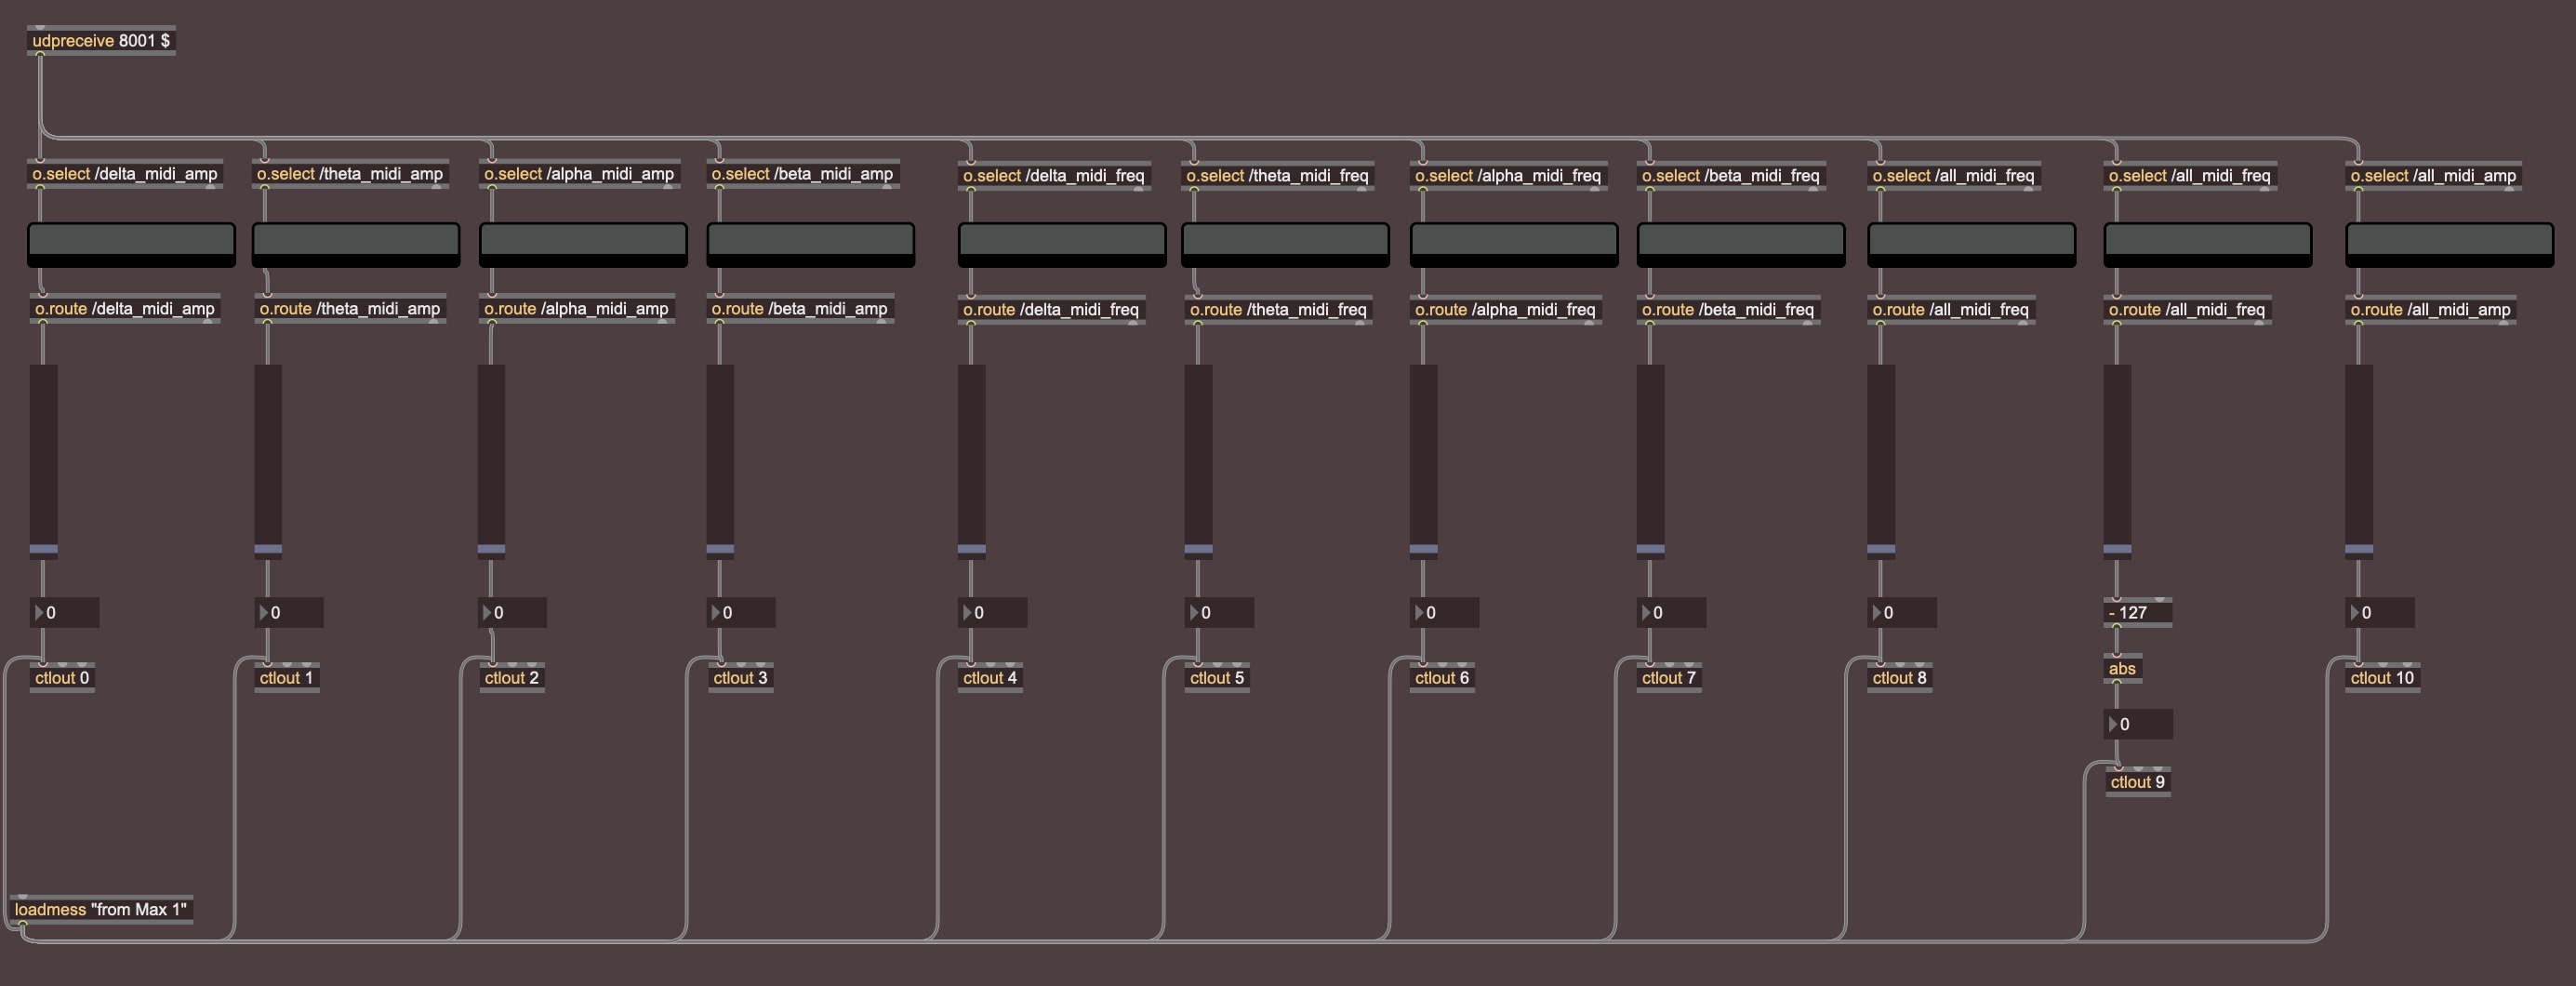Select the udpreceive 8001 object
The width and height of the screenshot is (2576, 986).
[100, 41]
